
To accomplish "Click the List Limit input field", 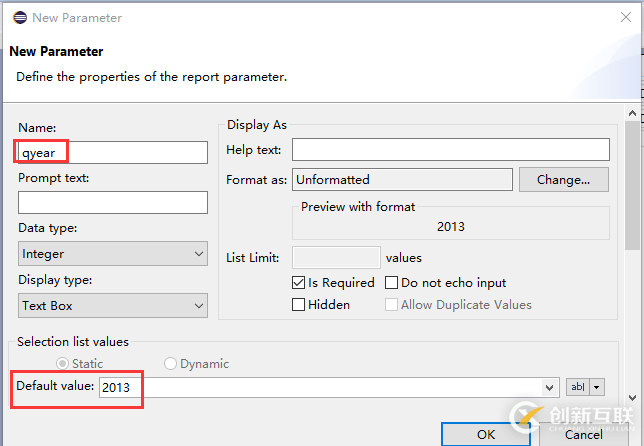I will pyautogui.click(x=336, y=257).
